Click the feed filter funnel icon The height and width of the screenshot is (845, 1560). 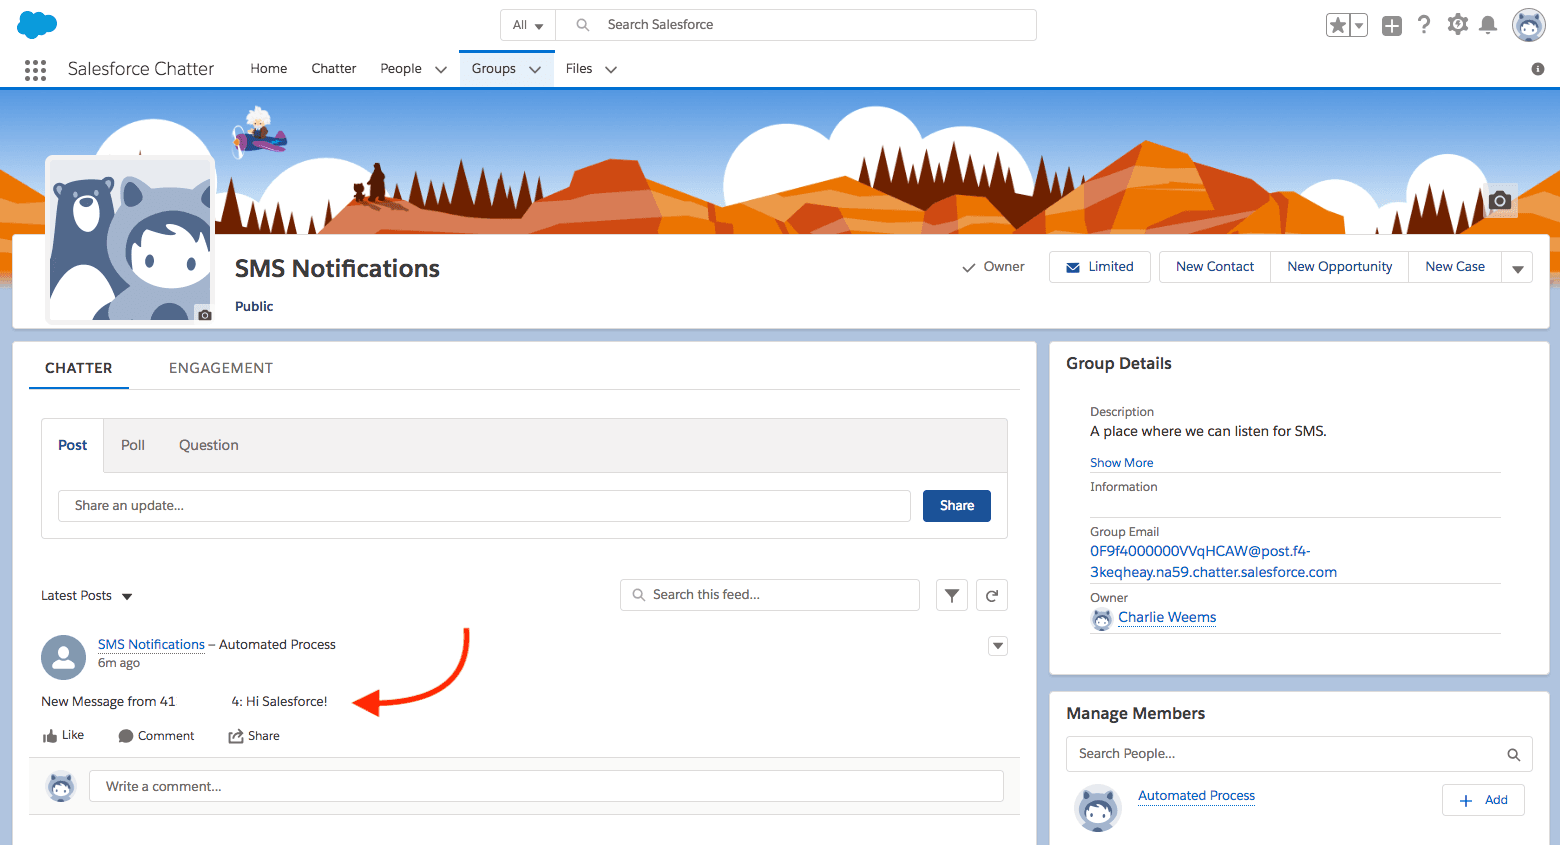[x=951, y=594]
